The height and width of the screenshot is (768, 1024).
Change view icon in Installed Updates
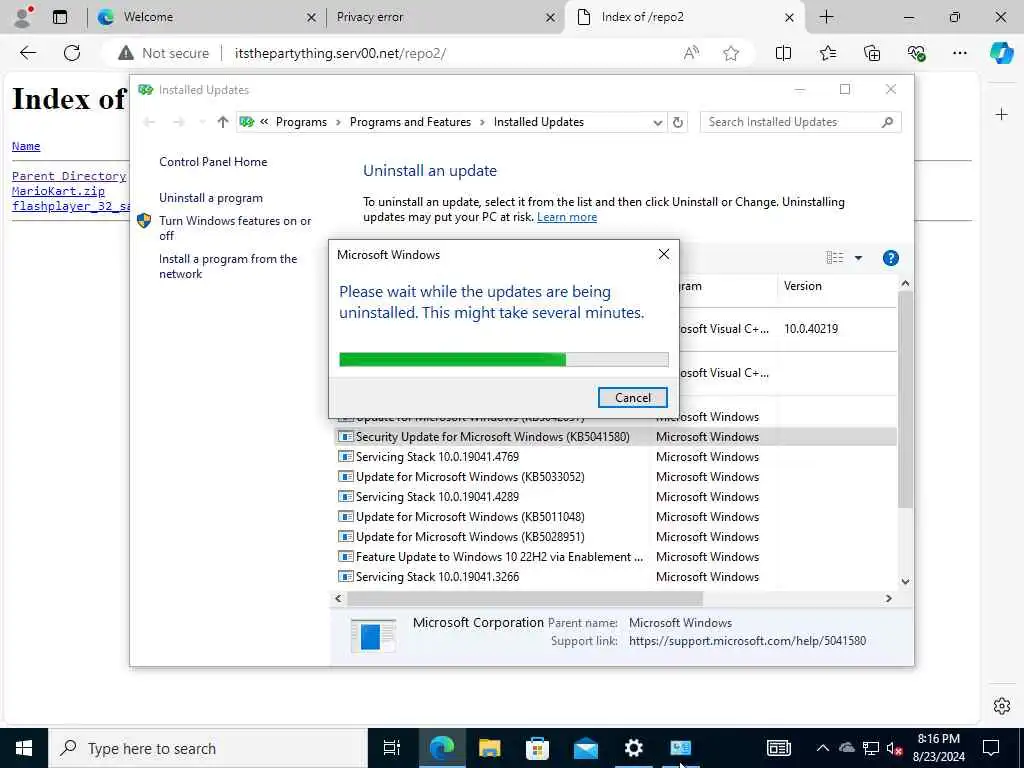pos(835,258)
